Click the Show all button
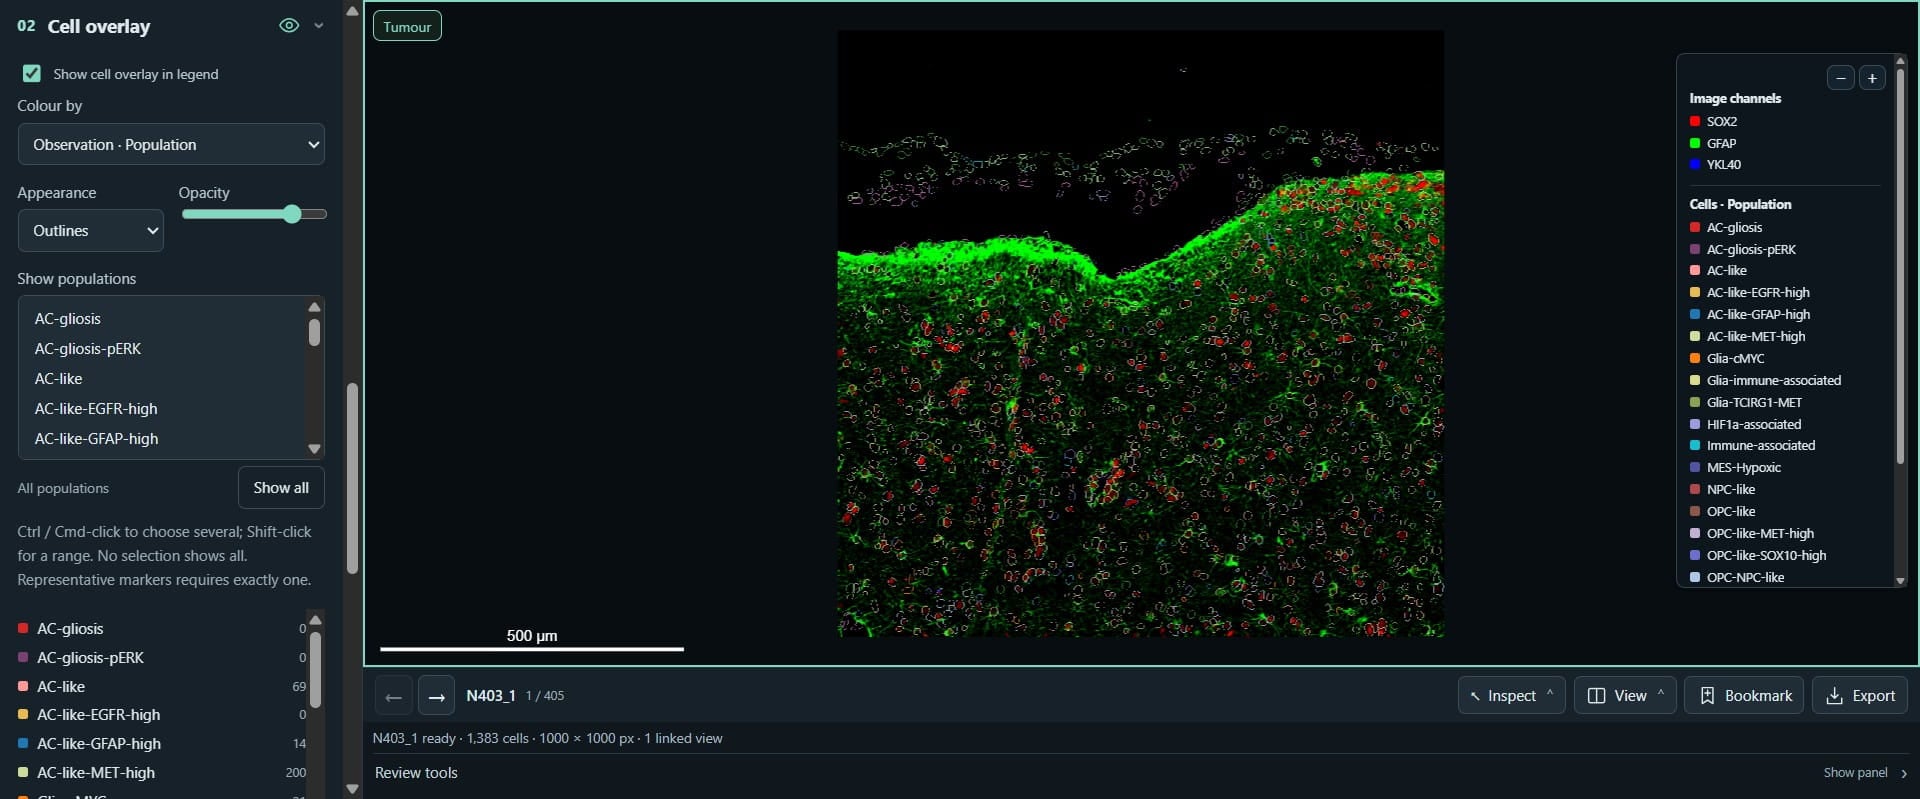This screenshot has height=799, width=1920. 281,488
